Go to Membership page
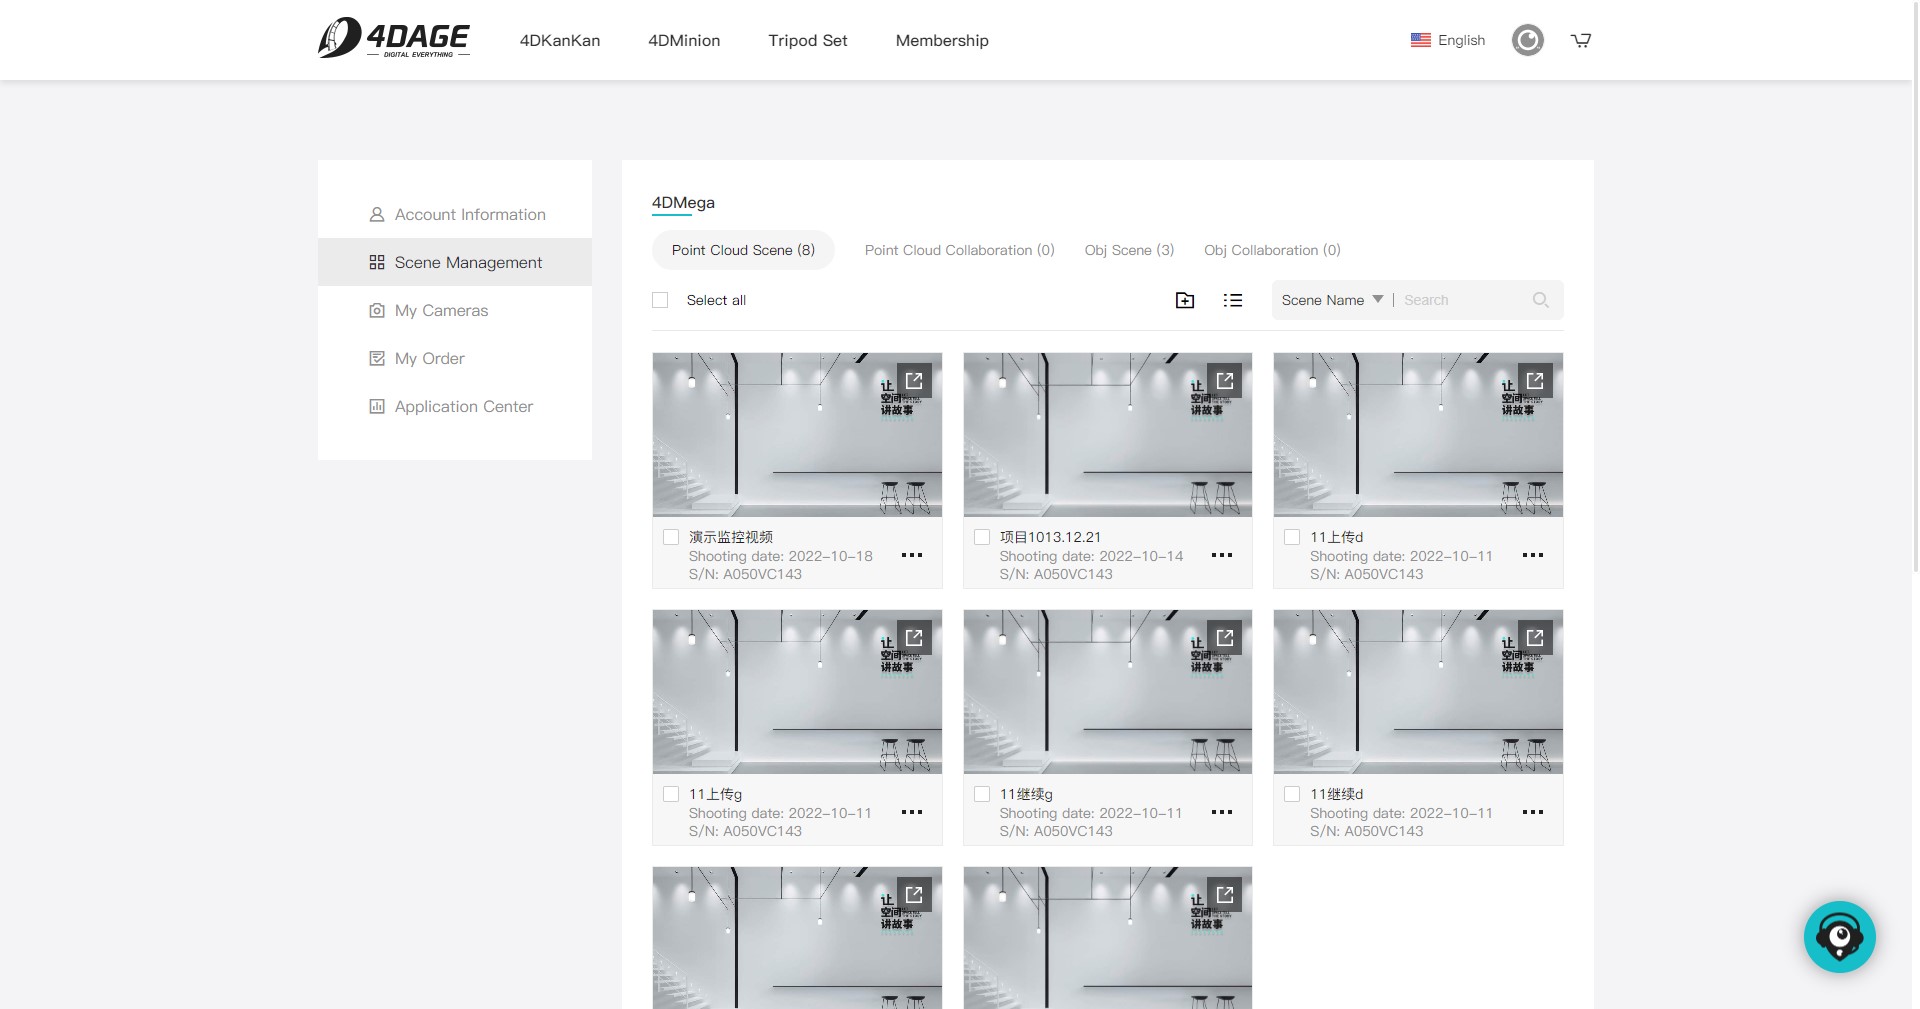The width and height of the screenshot is (1920, 1009). point(941,41)
